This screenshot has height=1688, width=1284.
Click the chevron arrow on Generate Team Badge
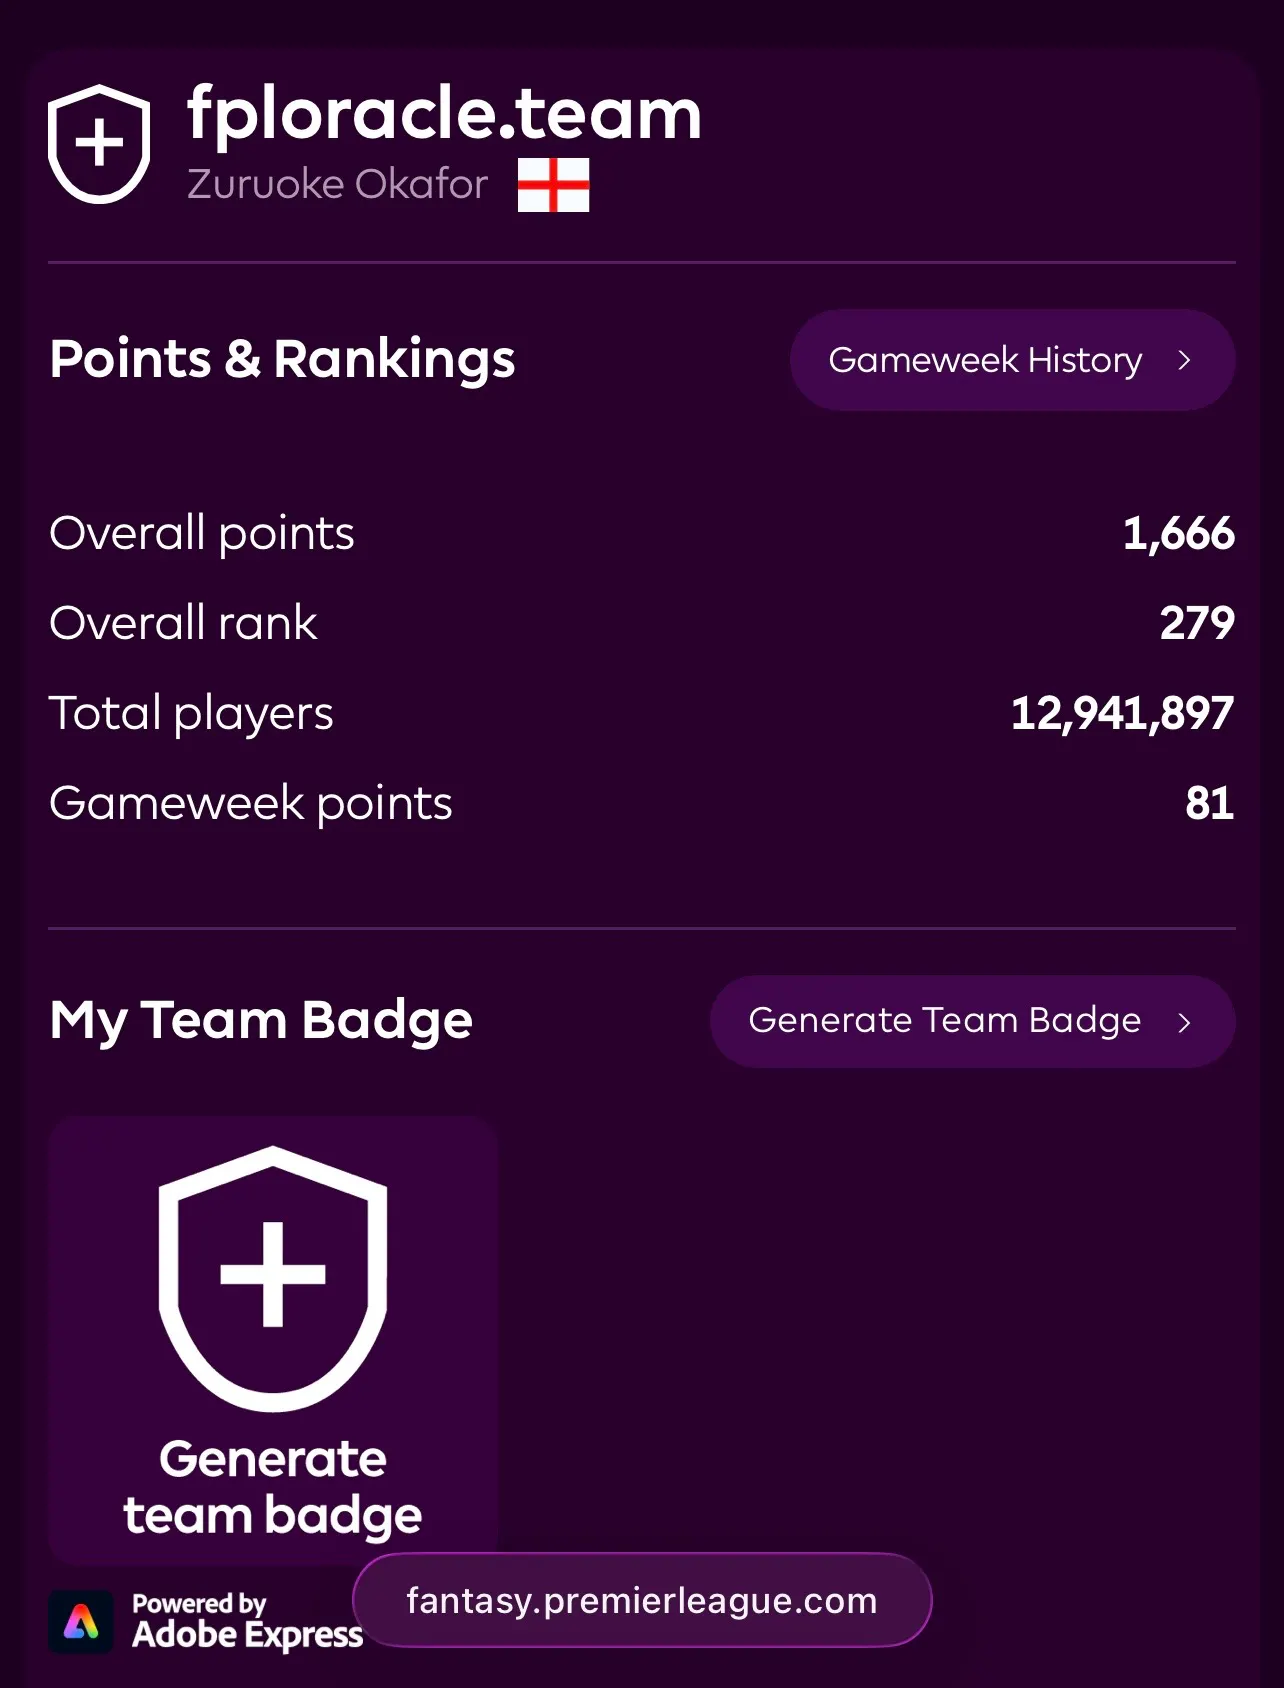pos(1185,1022)
